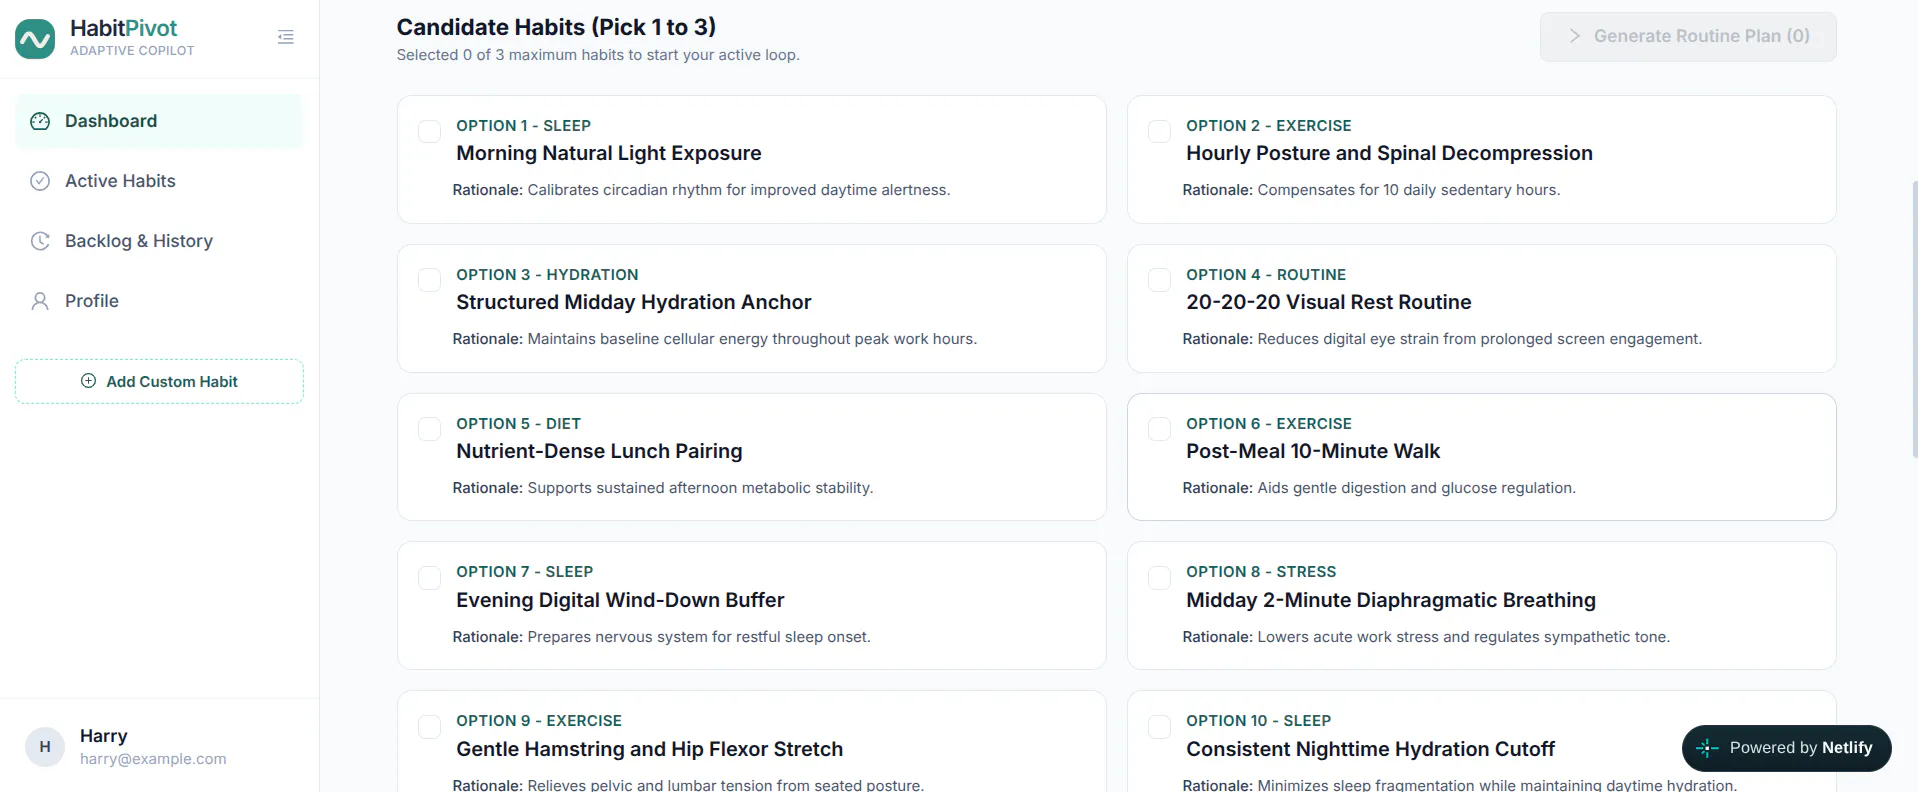The height and width of the screenshot is (792, 1918).
Task: Click the OPTION 5 - DIET label
Action: click(518, 424)
